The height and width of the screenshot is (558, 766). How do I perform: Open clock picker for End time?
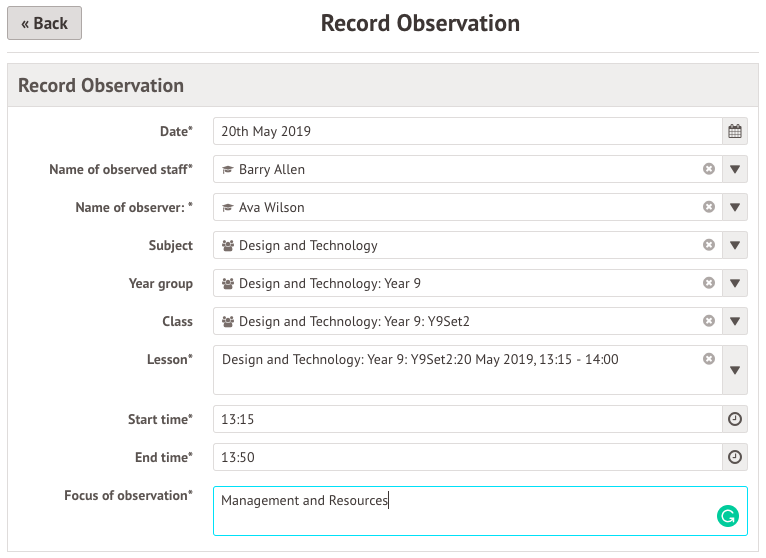pyautogui.click(x=734, y=457)
